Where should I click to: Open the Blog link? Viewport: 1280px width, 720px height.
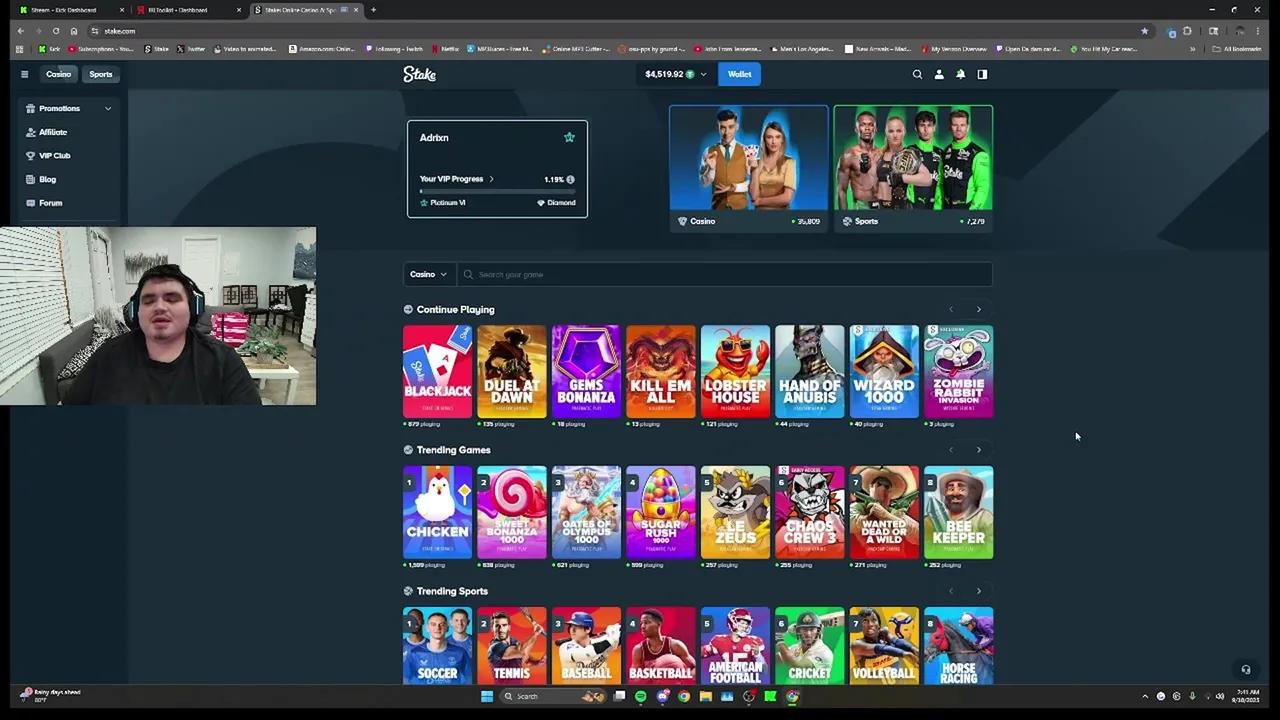(47, 179)
